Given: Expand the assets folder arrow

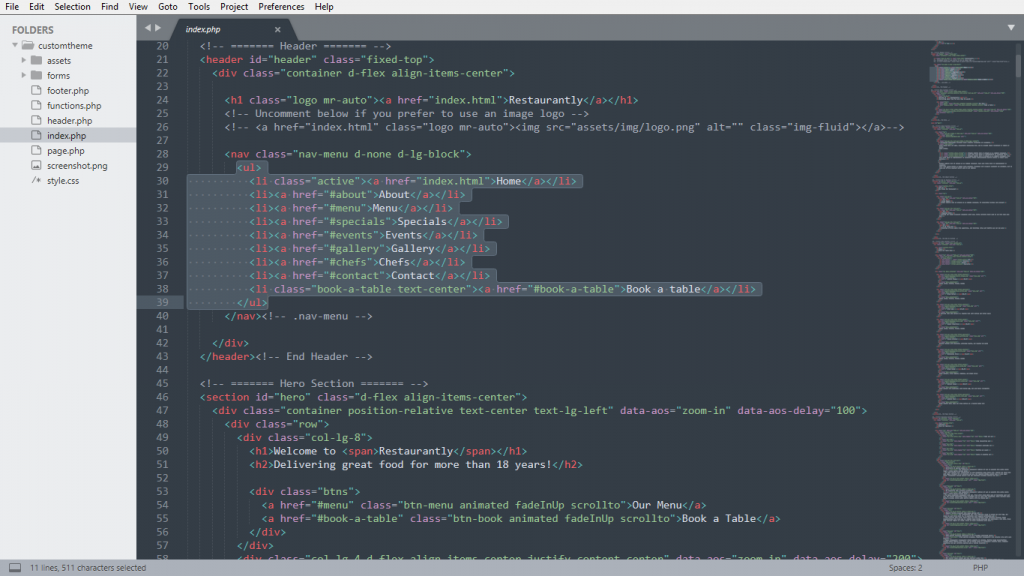Looking at the screenshot, I should point(23,60).
